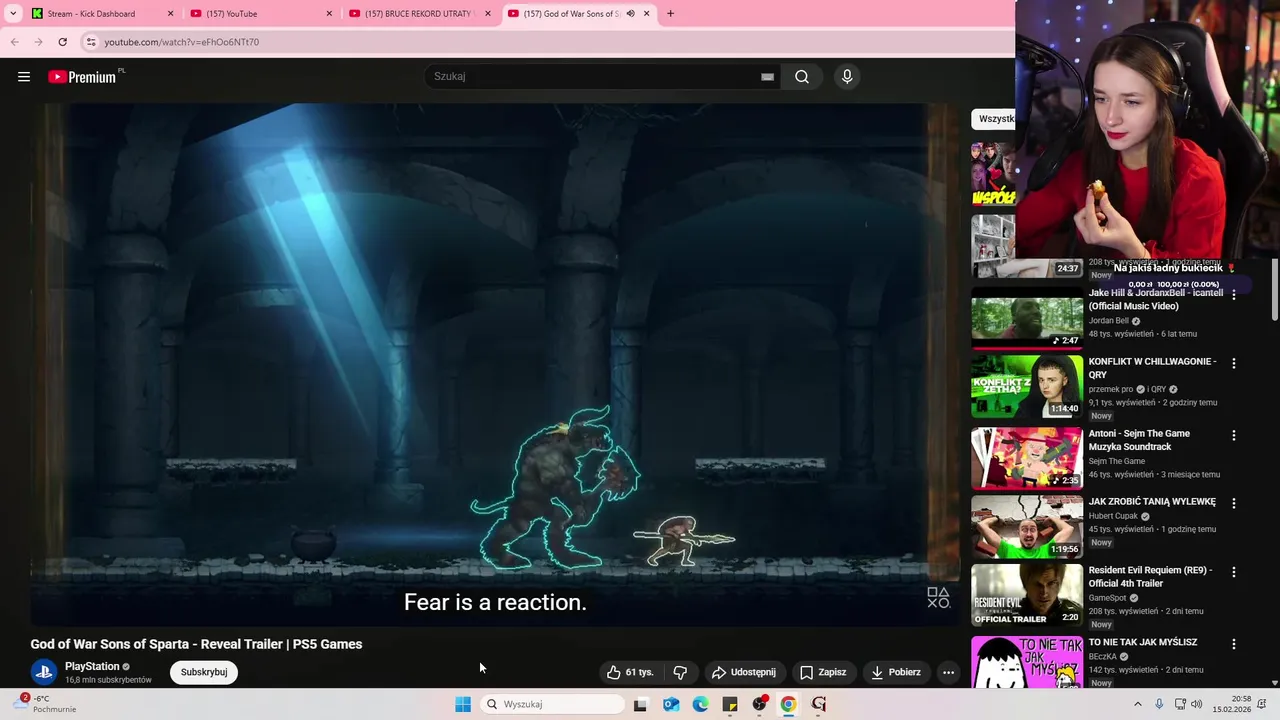Expand the Chrome tab search dropdown
This screenshot has width=1280, height=720.
13,14
